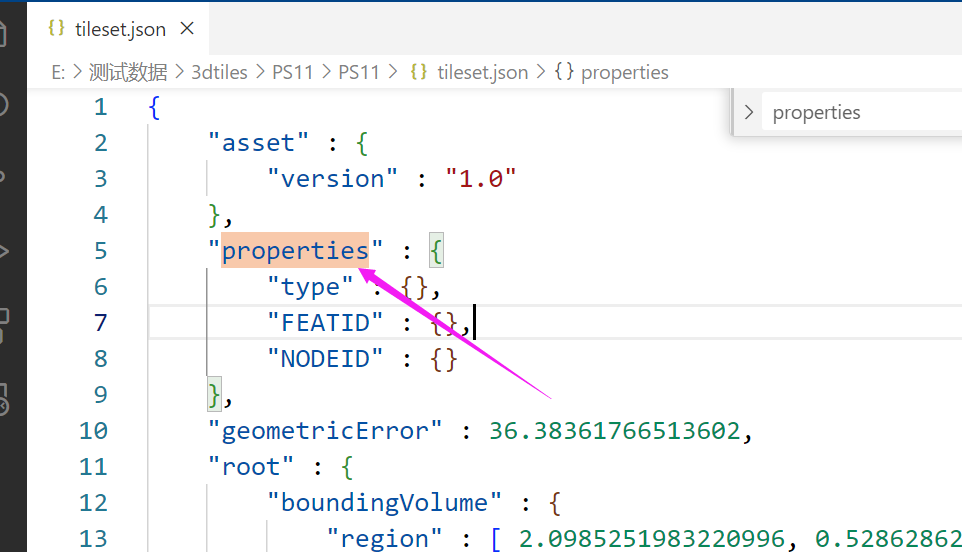
Task: Select the tileset.json editor tab
Action: click(120, 29)
